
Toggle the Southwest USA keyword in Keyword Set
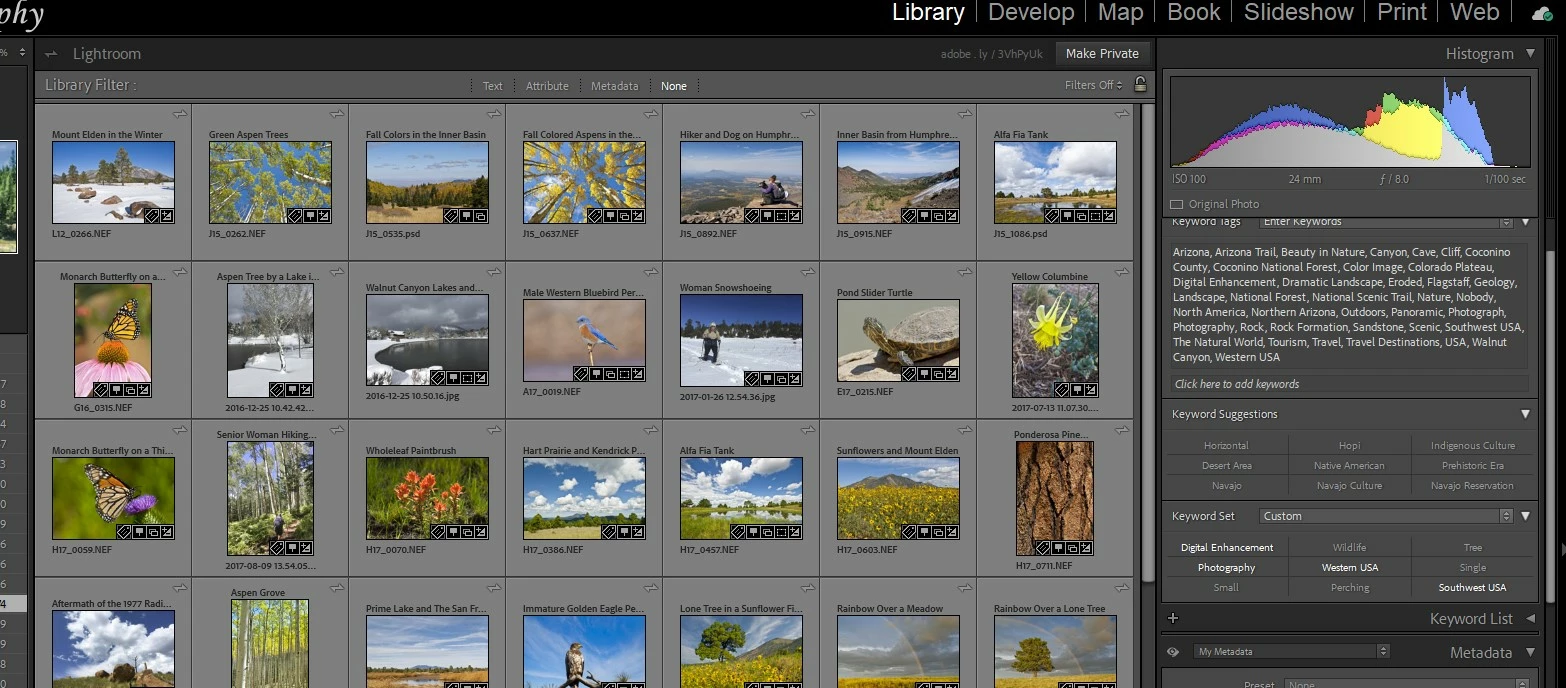point(1472,587)
